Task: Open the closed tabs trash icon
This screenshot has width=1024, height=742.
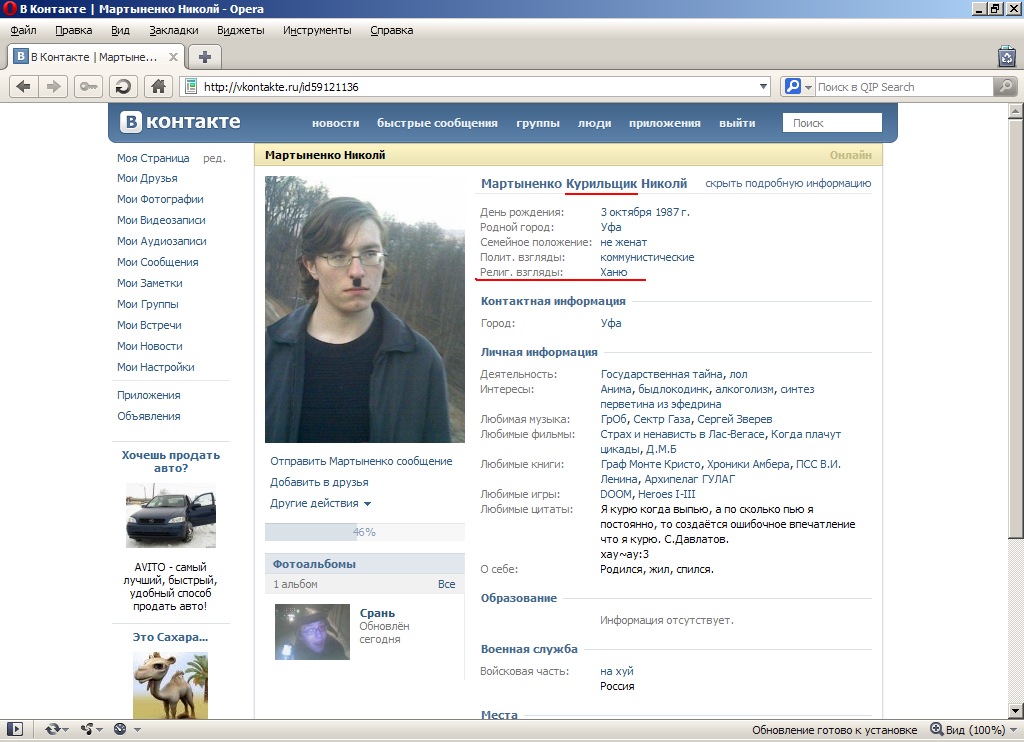Action: coord(1007,56)
